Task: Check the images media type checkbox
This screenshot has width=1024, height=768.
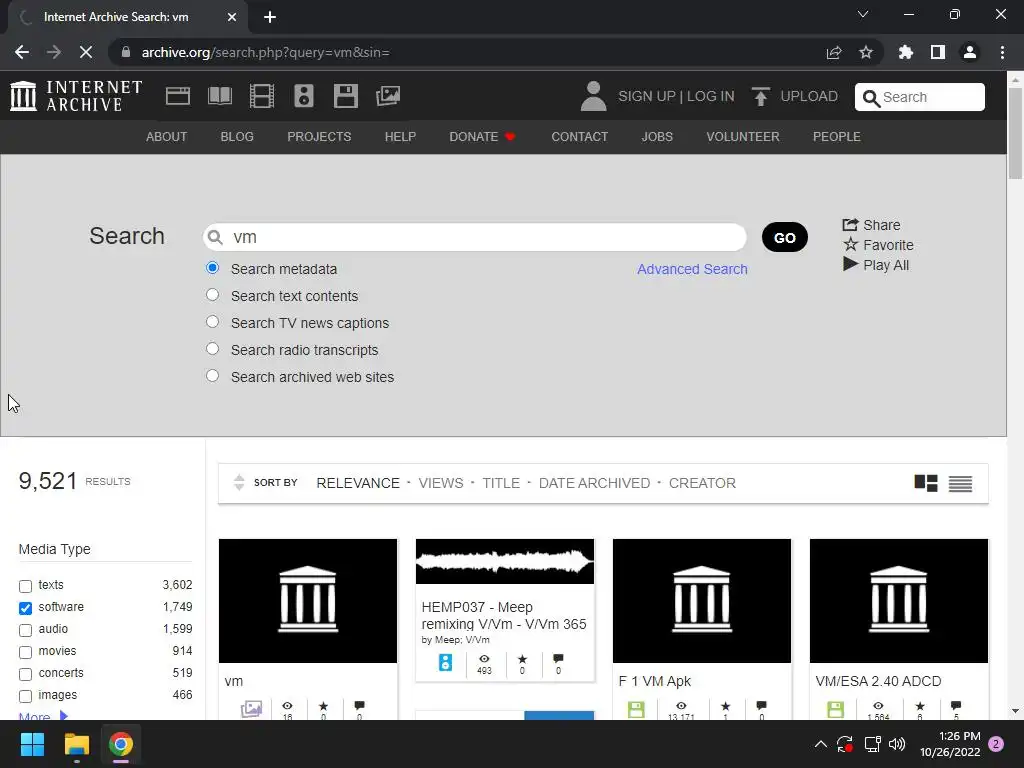Action: point(25,696)
